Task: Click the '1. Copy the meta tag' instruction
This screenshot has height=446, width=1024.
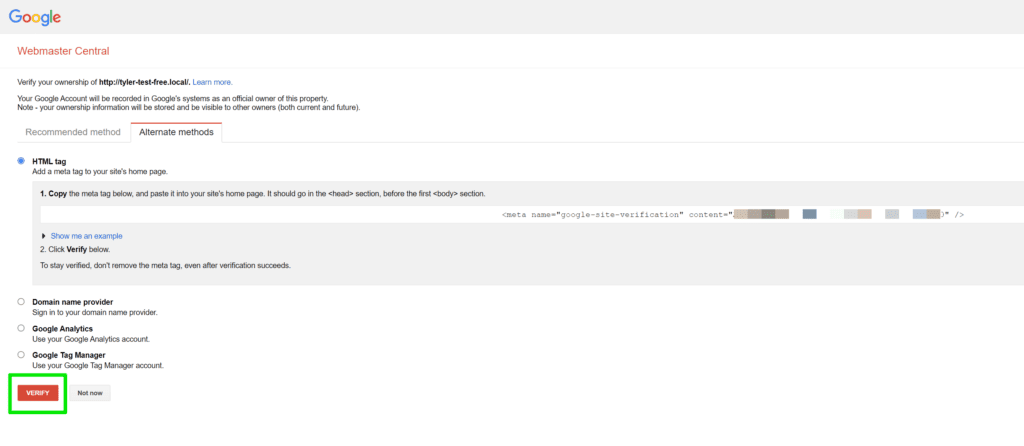Action: [x=263, y=194]
